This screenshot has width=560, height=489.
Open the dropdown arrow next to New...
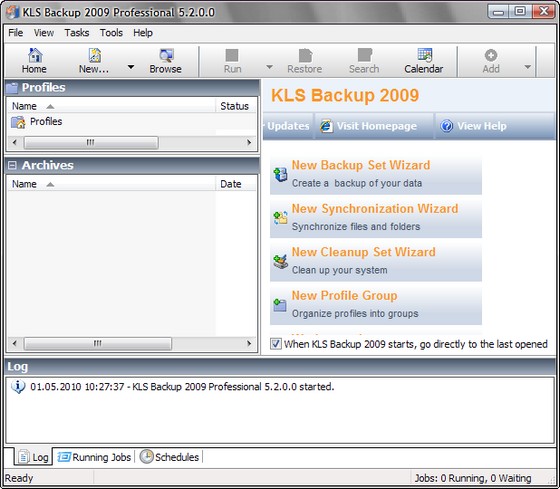(x=131, y=67)
